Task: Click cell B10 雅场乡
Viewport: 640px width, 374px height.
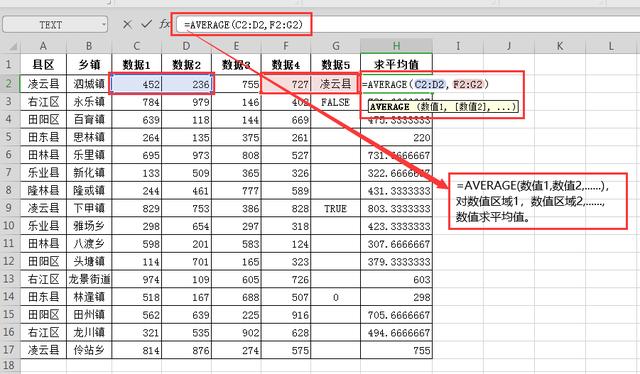Action: (x=89, y=226)
